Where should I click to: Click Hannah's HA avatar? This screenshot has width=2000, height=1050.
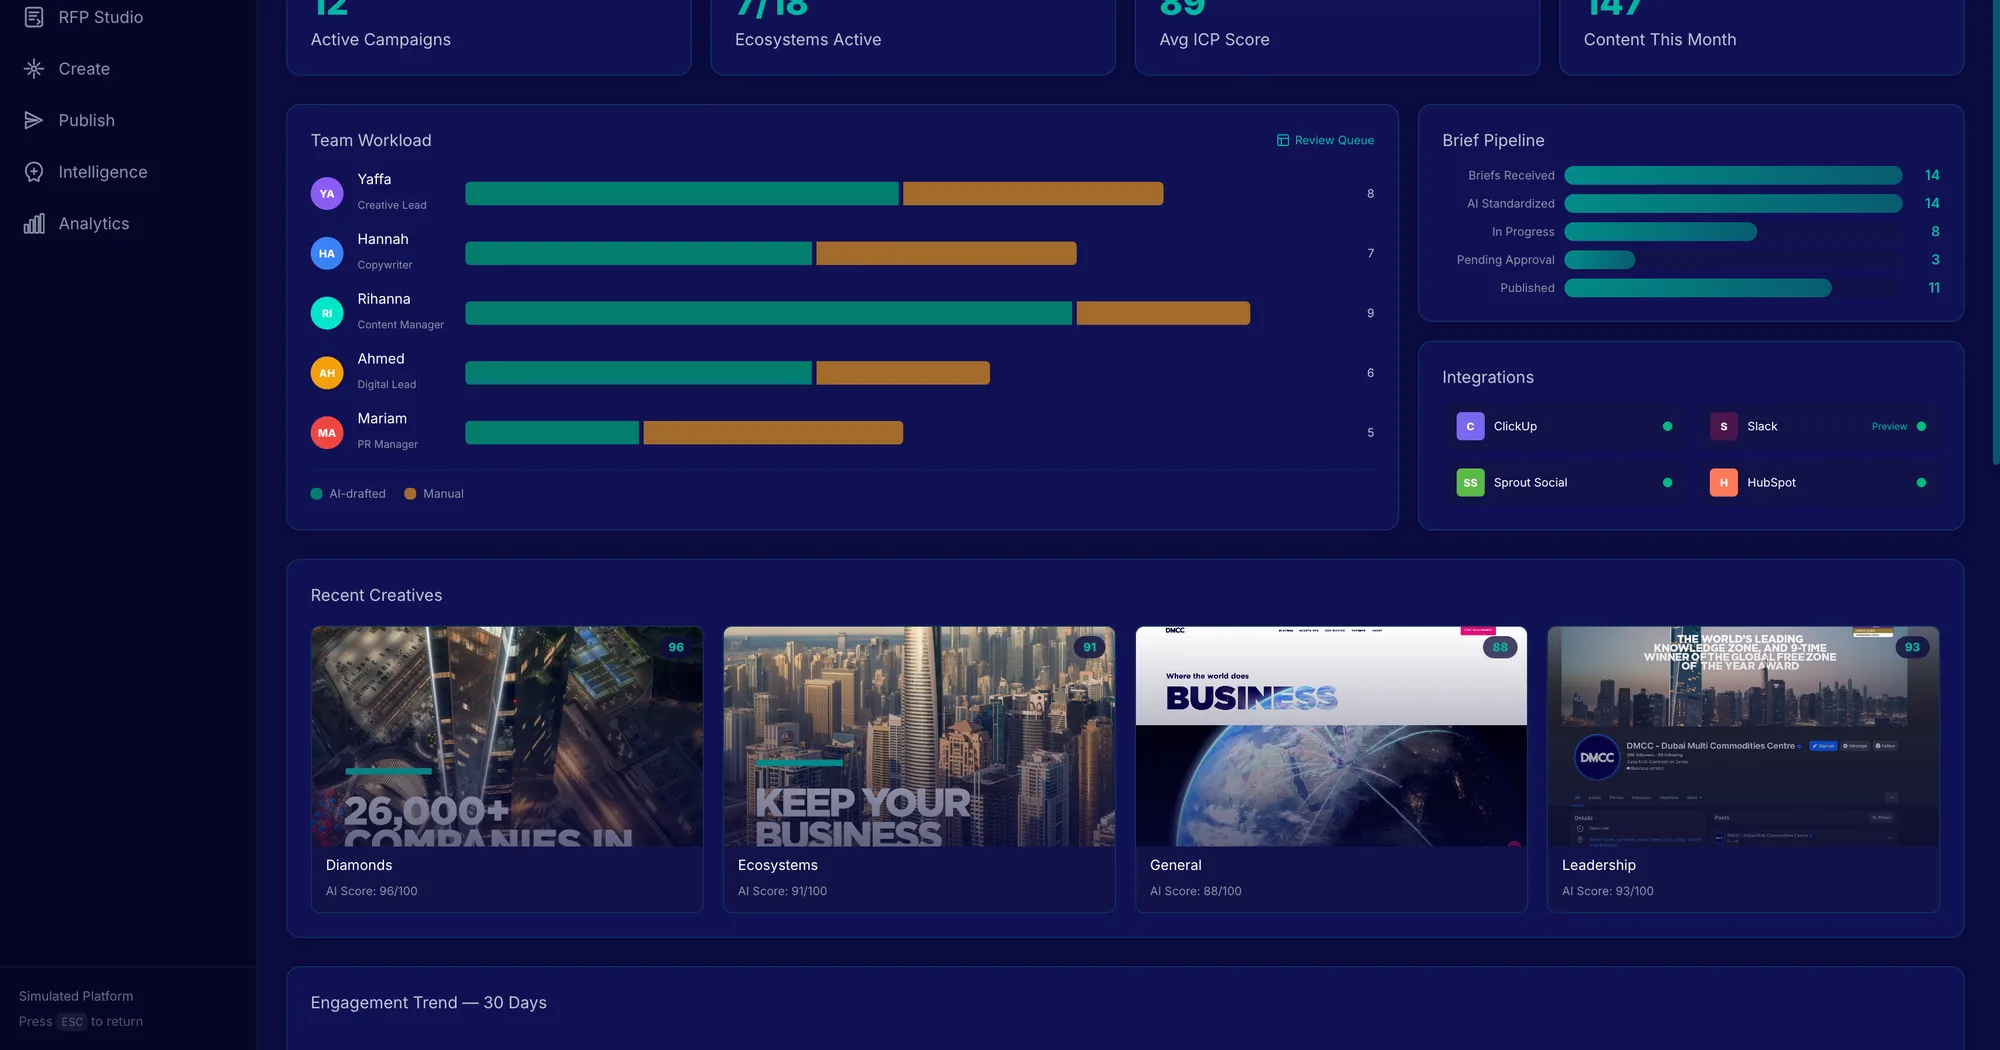click(x=327, y=253)
